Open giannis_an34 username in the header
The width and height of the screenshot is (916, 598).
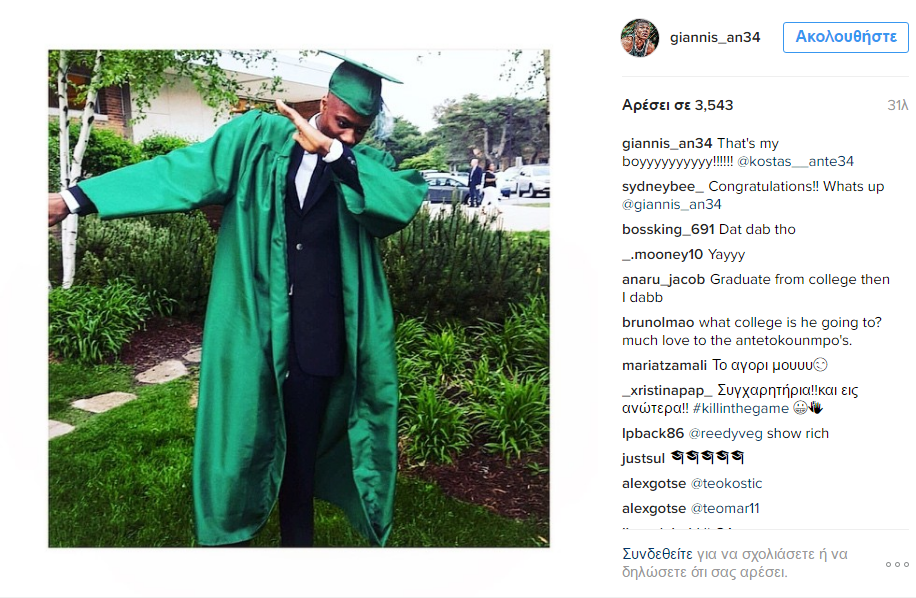click(715, 37)
